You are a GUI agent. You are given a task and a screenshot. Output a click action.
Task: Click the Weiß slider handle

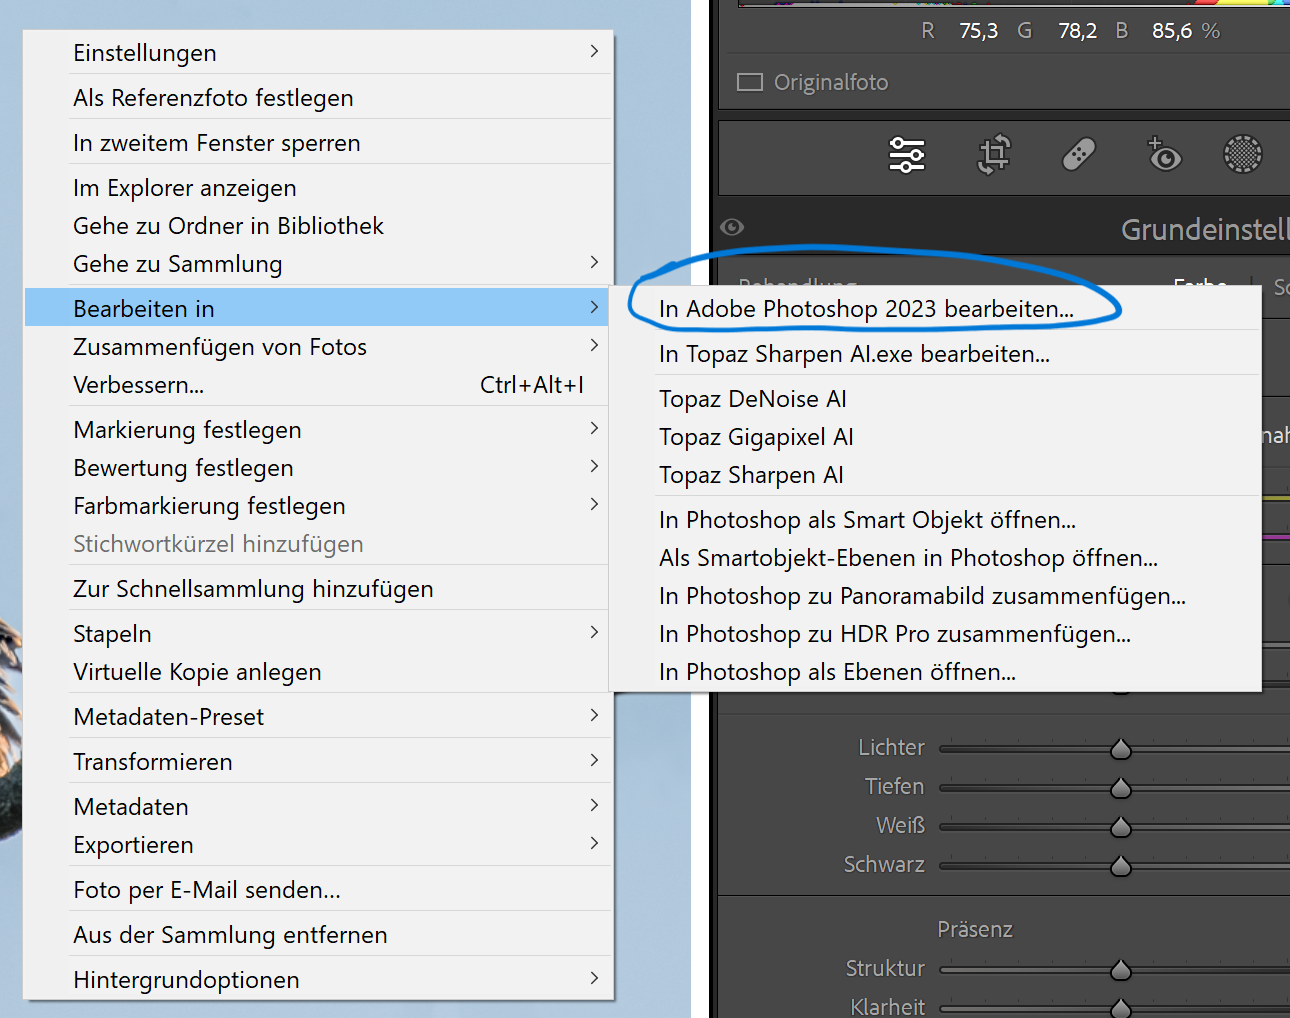coord(1121,827)
